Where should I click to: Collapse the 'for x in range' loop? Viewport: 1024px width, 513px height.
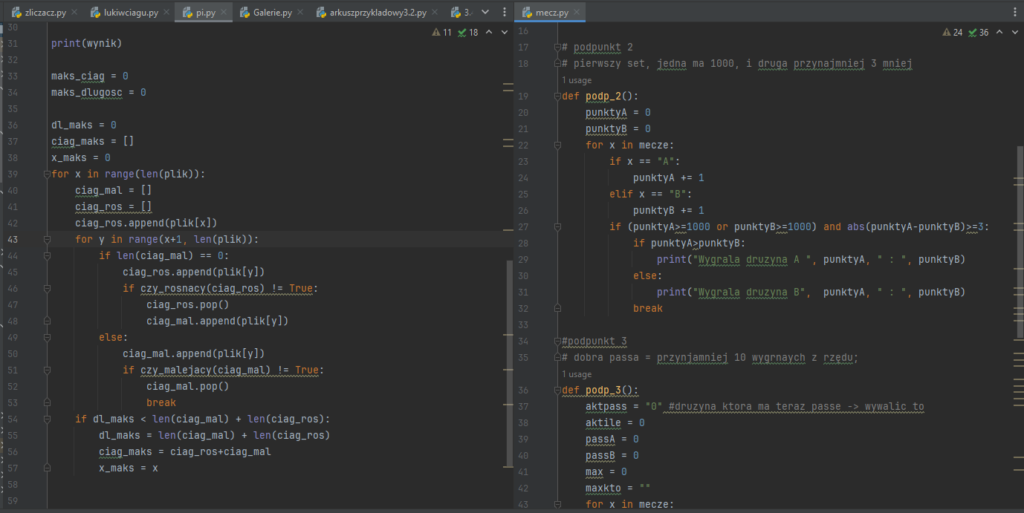click(46, 174)
